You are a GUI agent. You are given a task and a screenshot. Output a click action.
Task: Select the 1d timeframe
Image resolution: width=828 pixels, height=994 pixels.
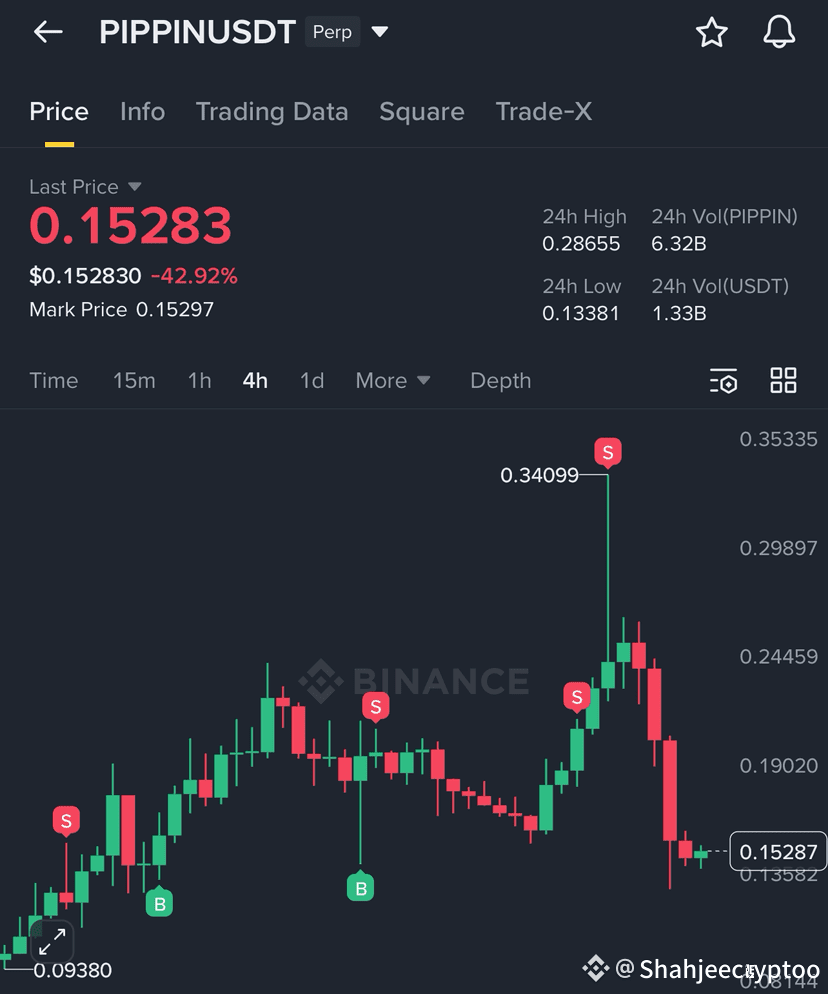(312, 380)
